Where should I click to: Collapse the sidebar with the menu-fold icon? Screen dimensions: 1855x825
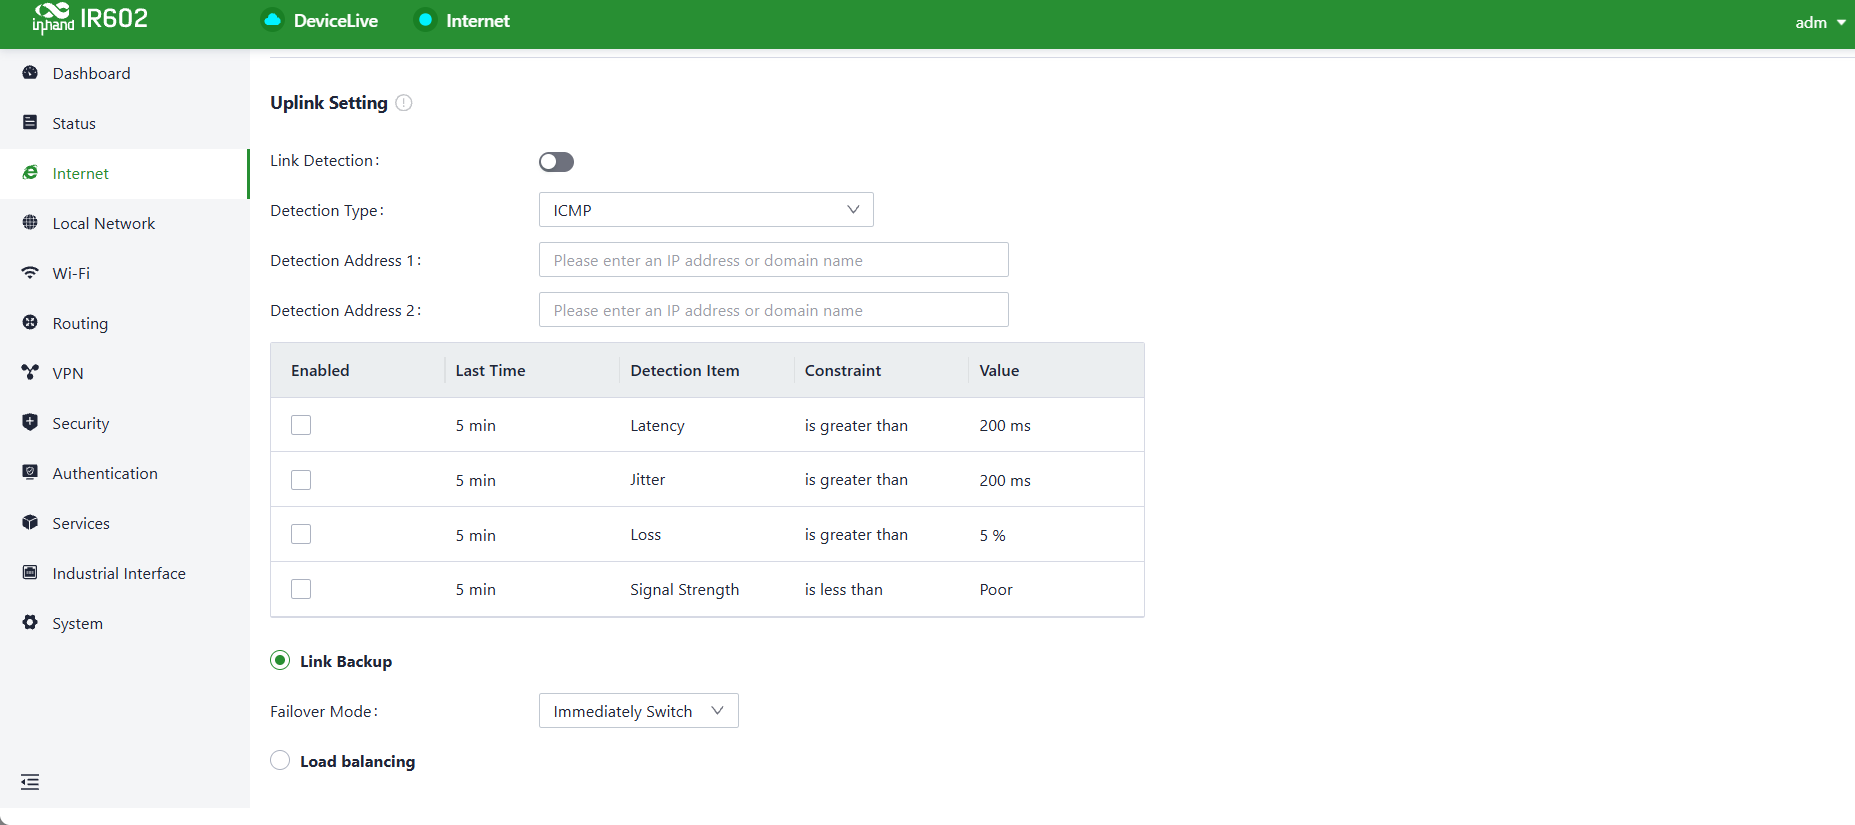click(x=30, y=782)
